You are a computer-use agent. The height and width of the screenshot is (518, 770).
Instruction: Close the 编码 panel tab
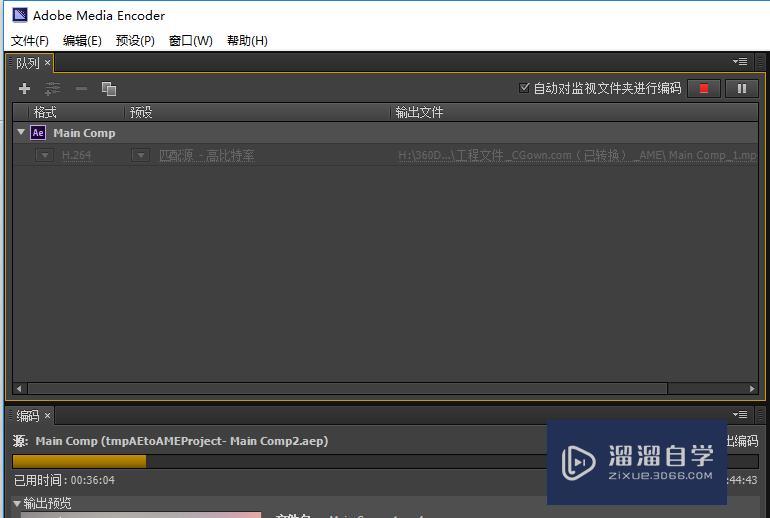tap(47, 416)
